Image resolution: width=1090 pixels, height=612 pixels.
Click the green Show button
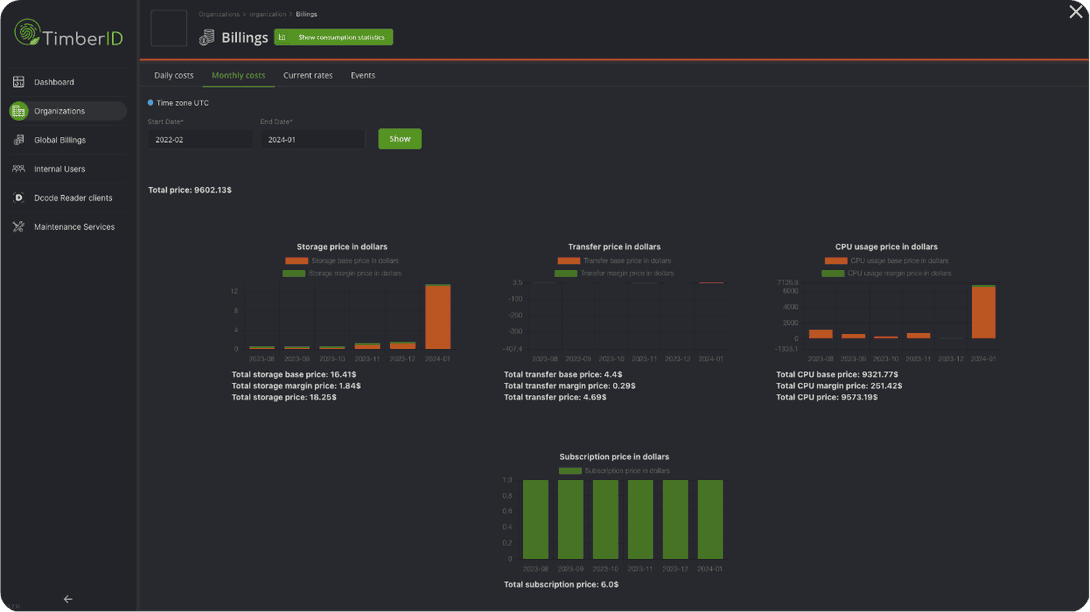point(400,139)
